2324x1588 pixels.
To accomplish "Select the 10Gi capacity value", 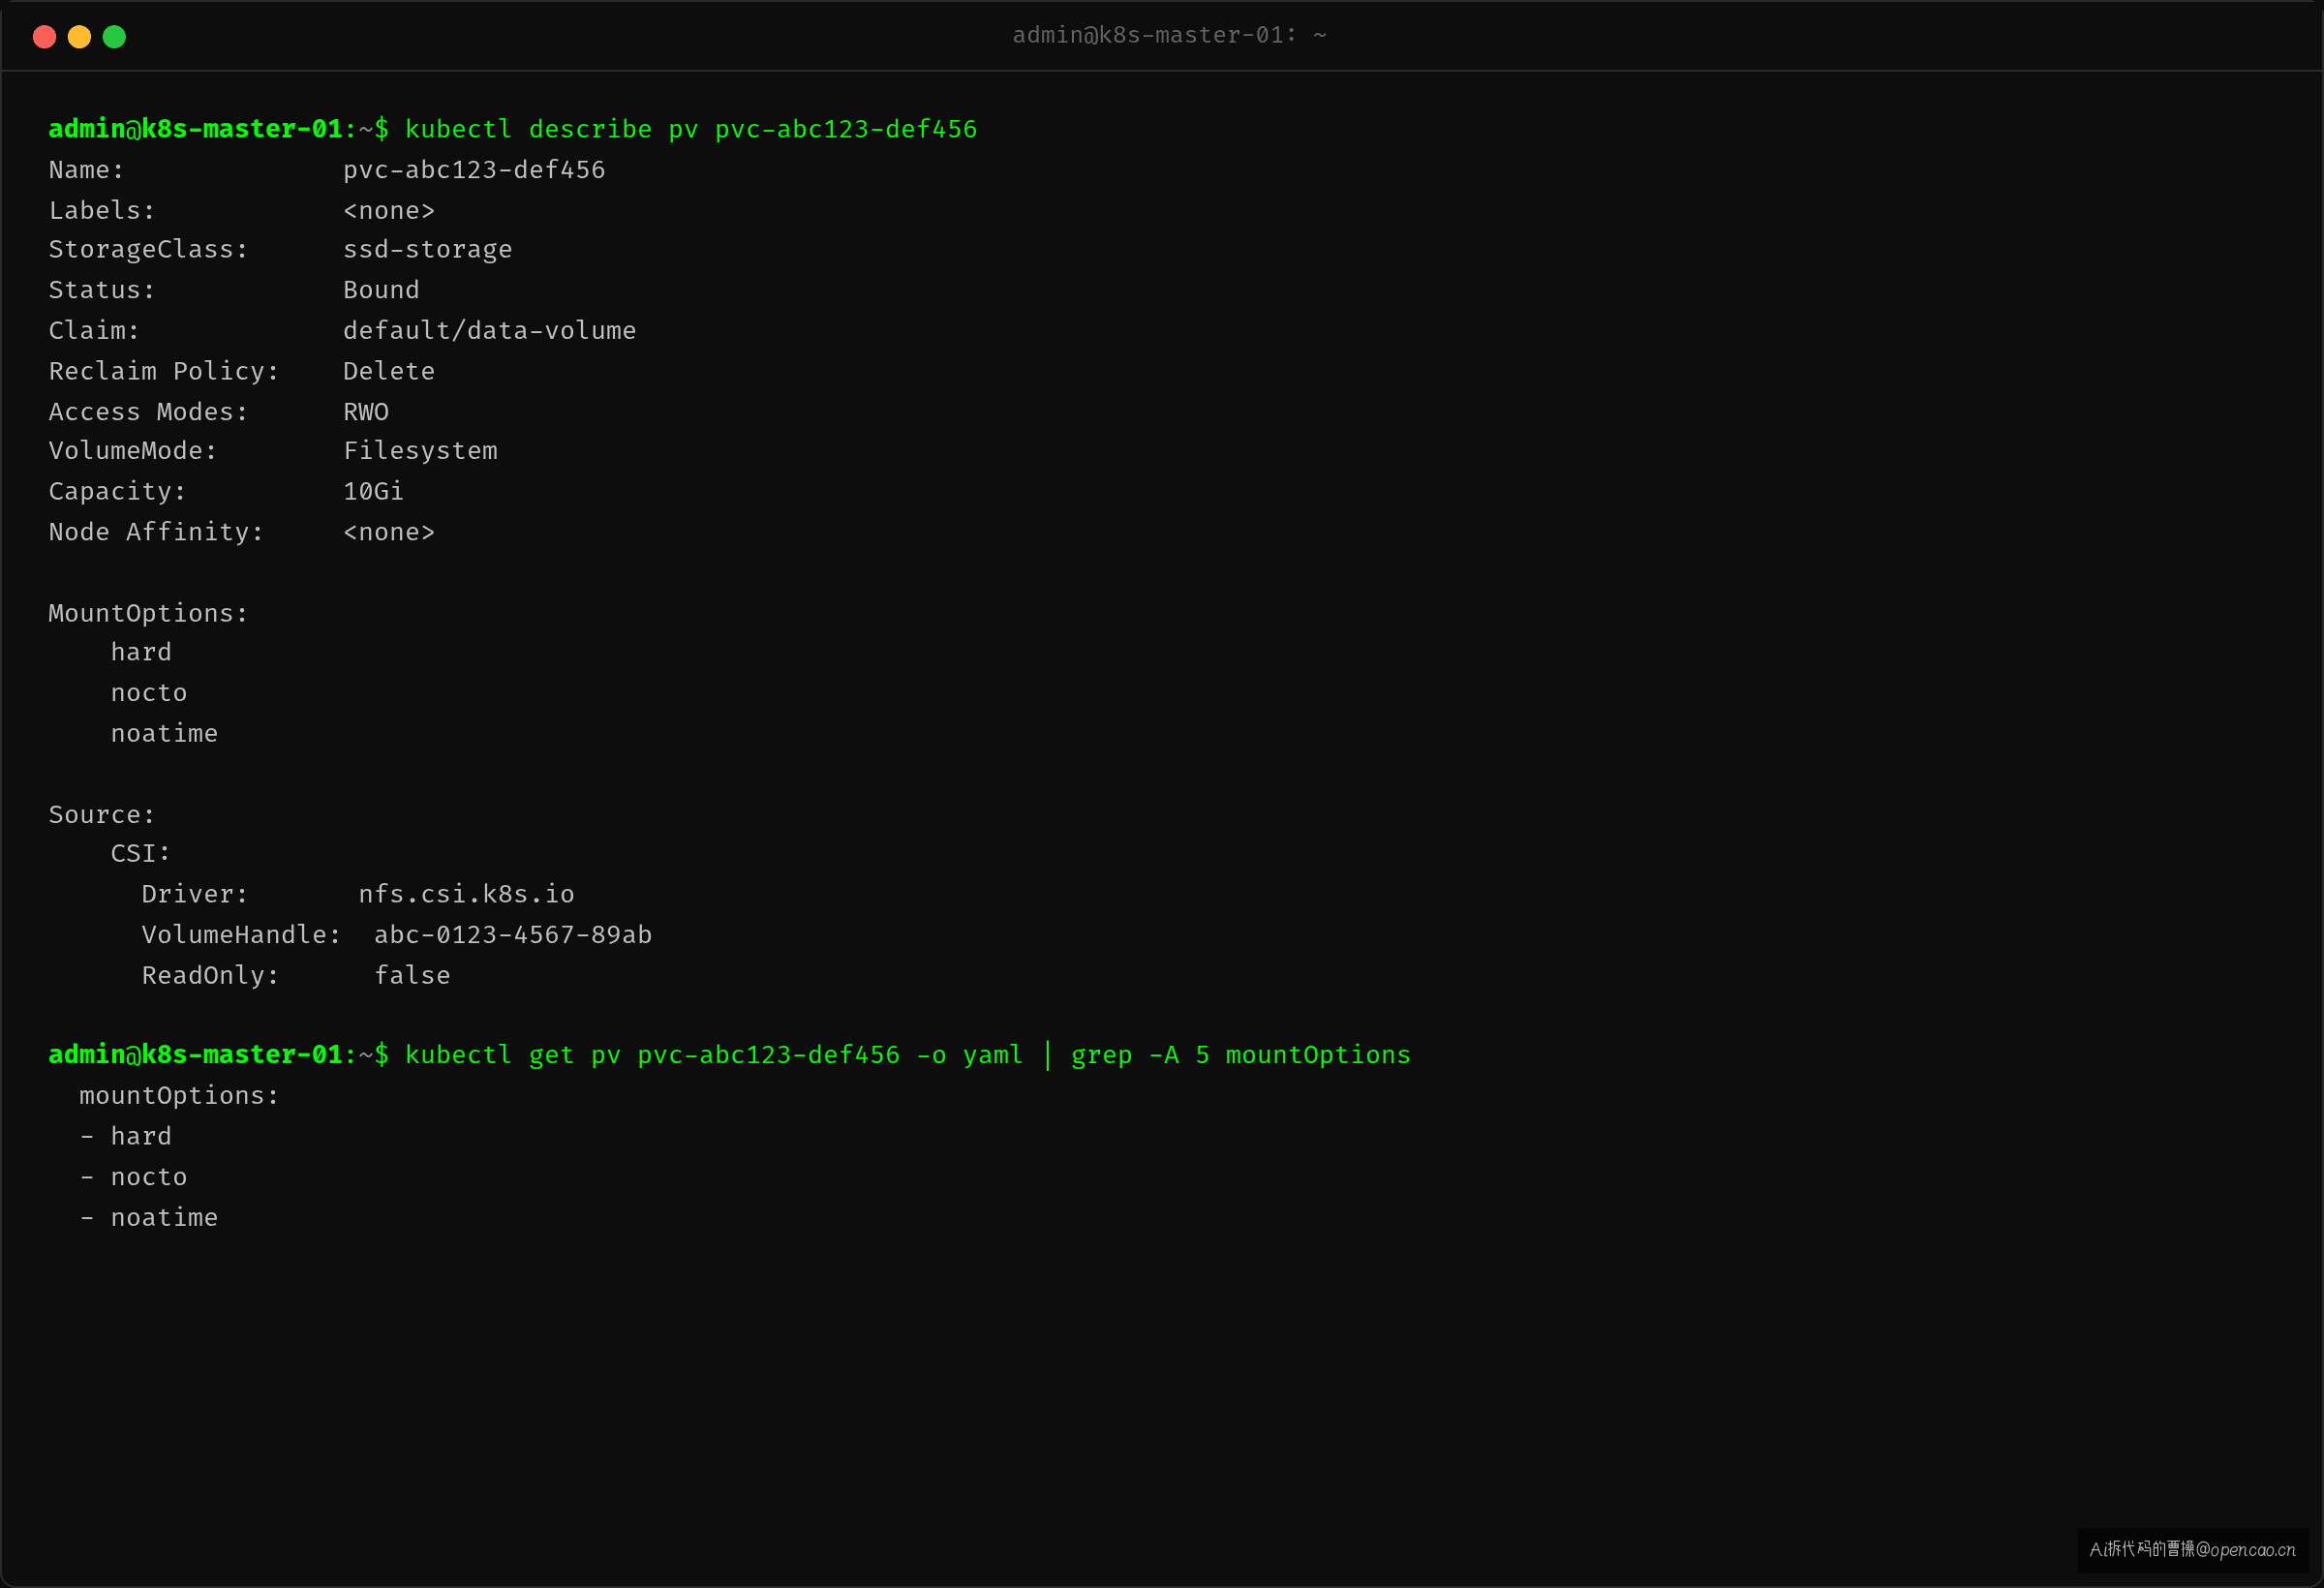I will [373, 492].
